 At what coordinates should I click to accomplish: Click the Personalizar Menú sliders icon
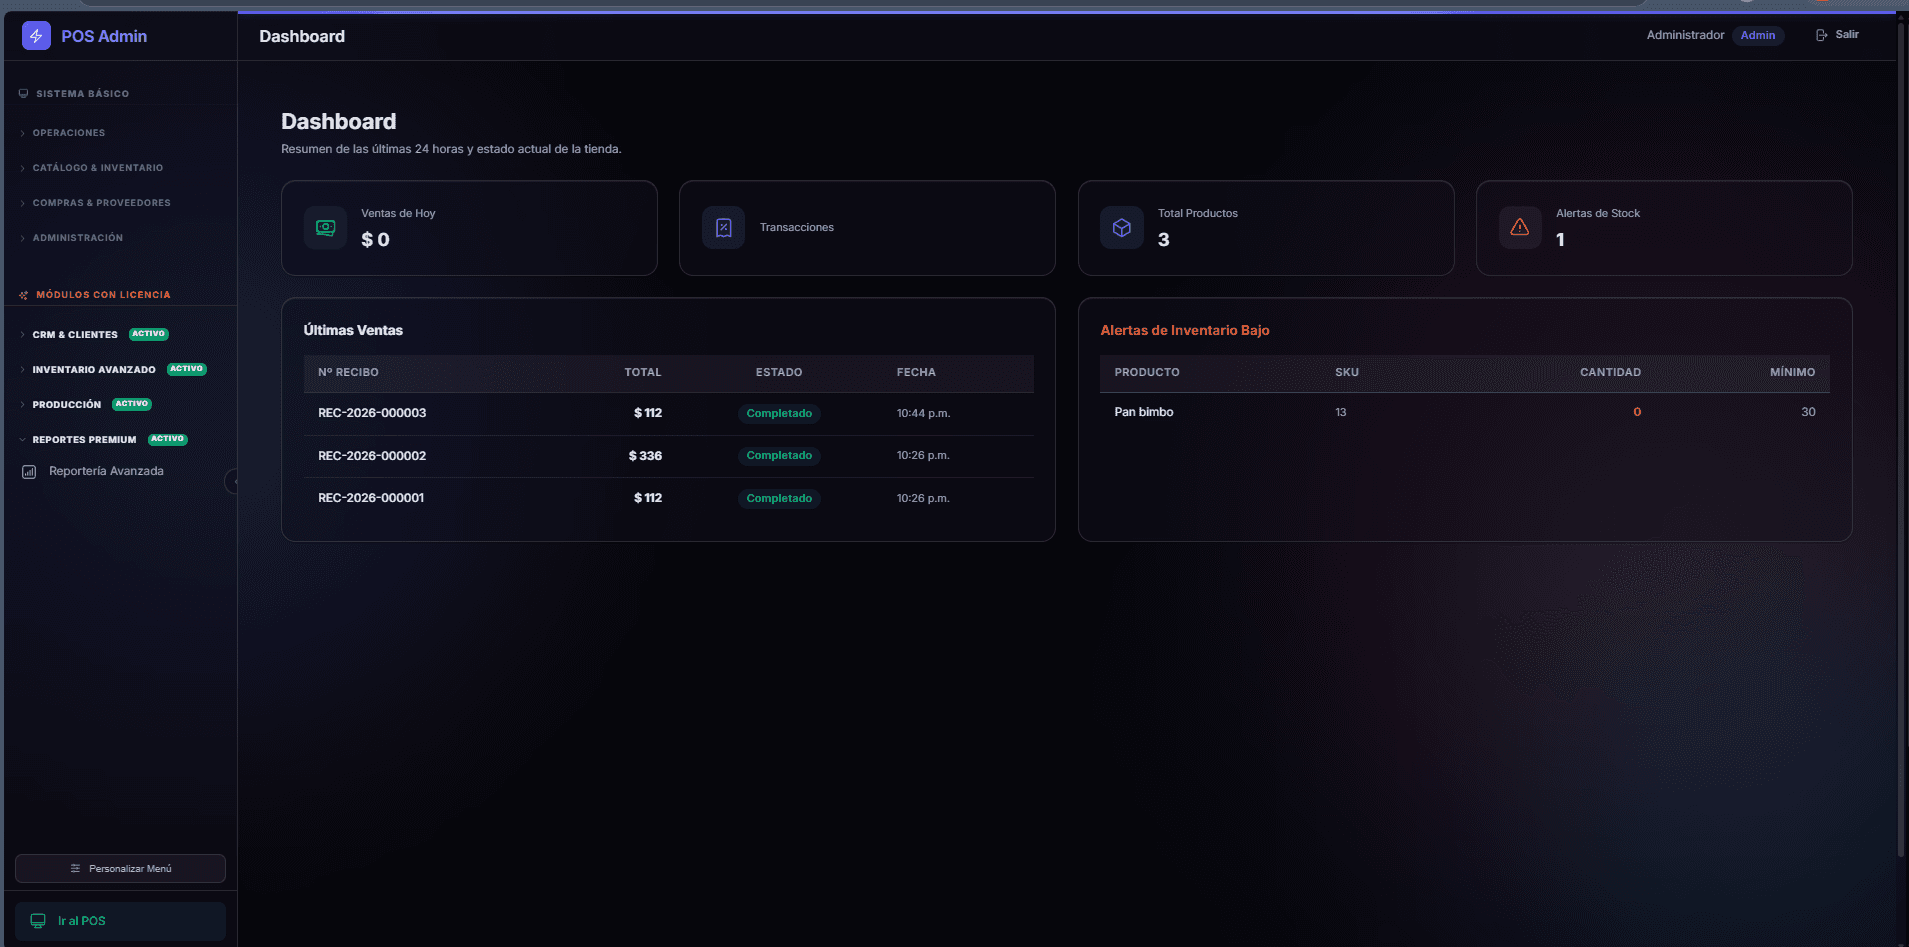[75, 868]
